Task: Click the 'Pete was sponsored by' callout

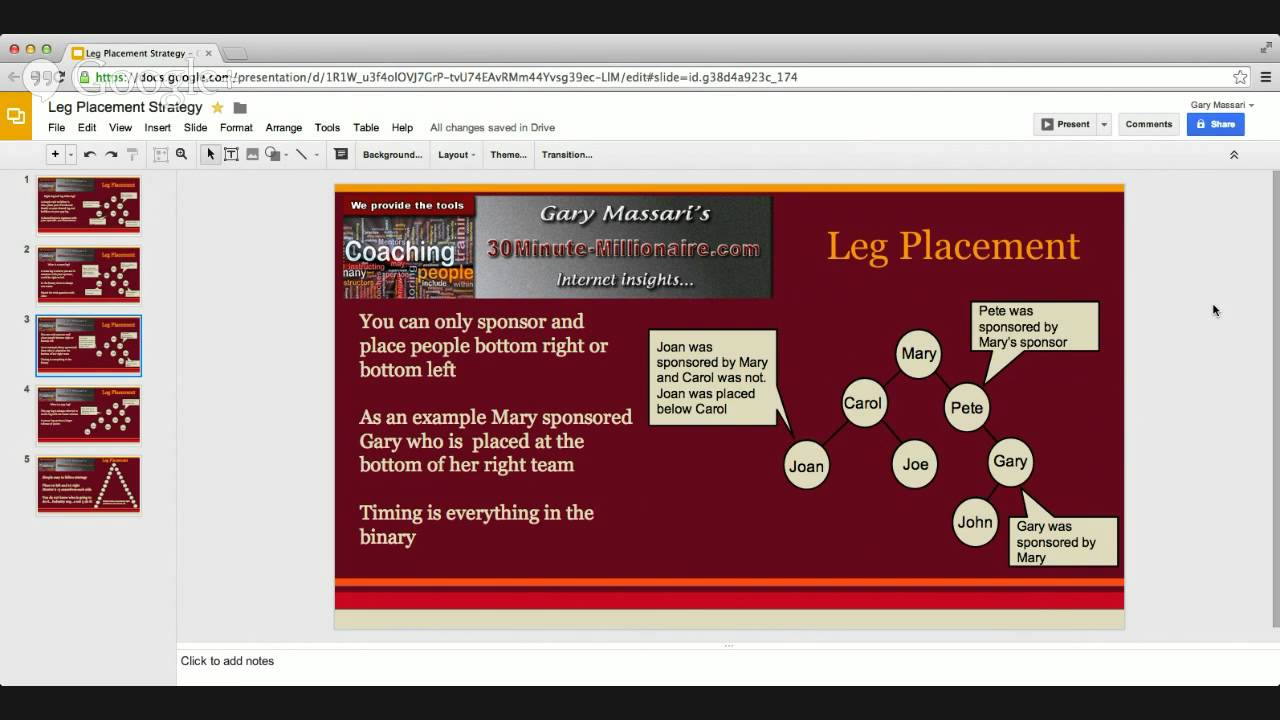Action: [1035, 327]
